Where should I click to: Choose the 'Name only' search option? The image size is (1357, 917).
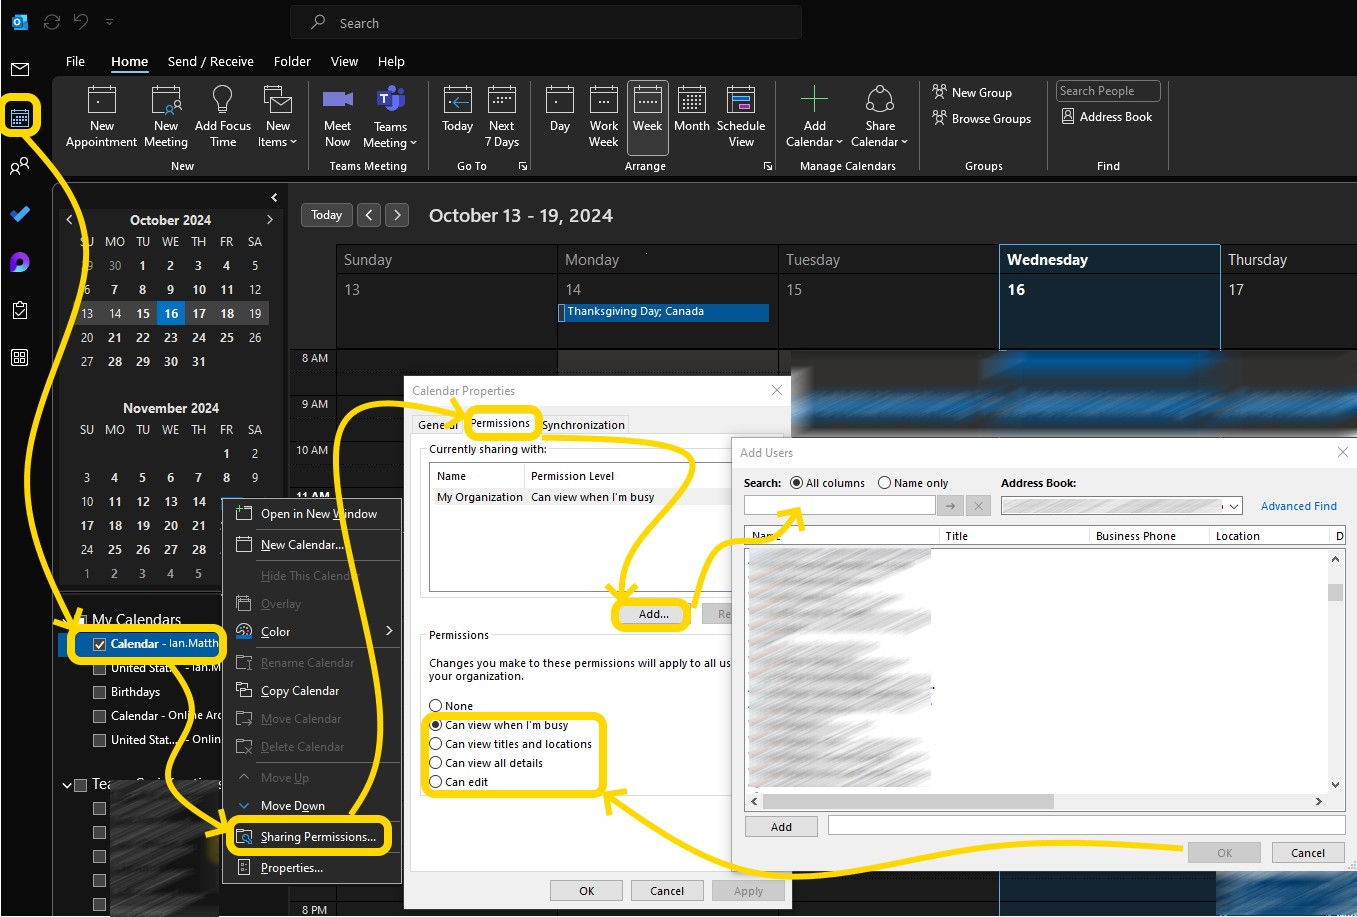point(884,483)
